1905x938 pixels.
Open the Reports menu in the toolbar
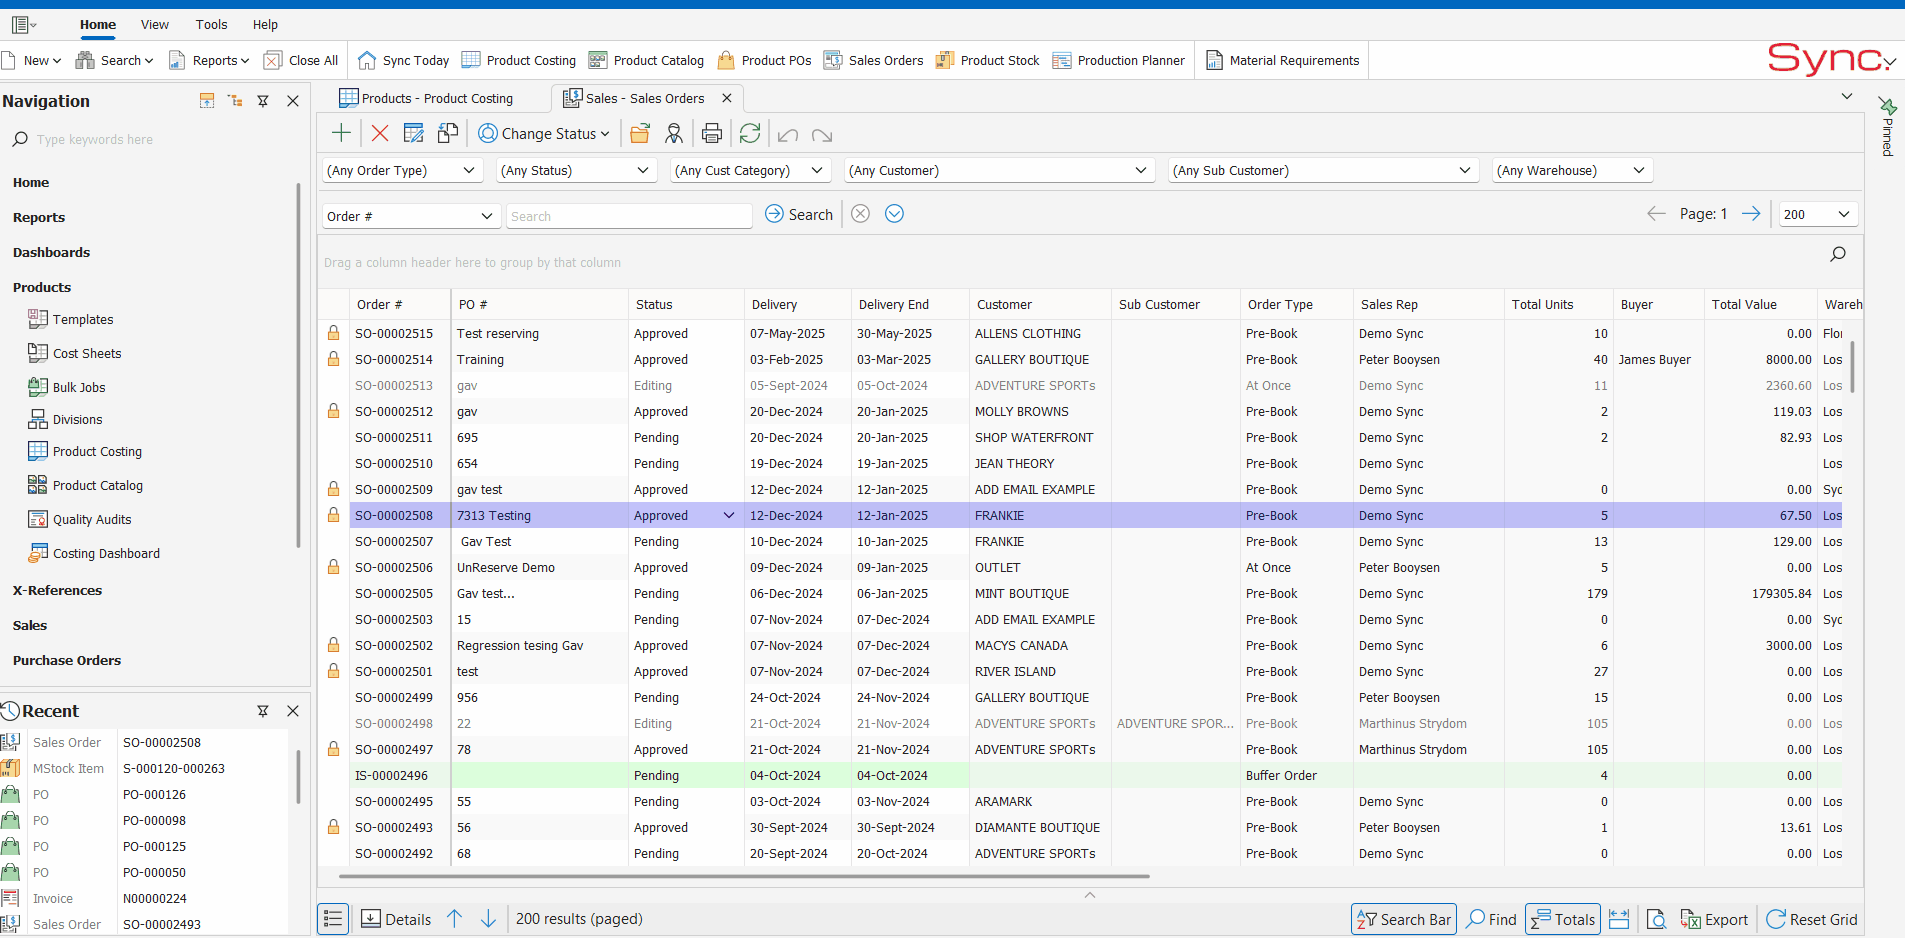pos(209,60)
